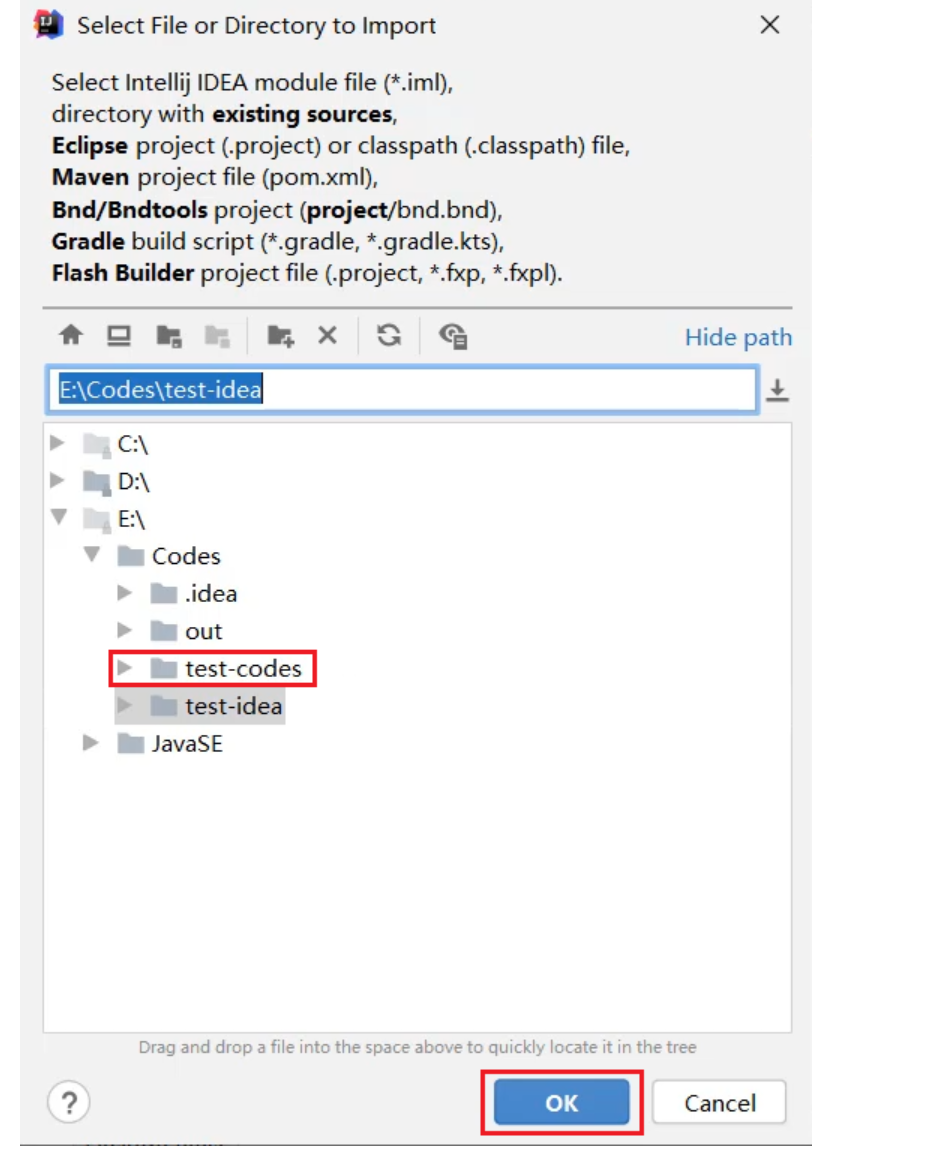Jump to the project directory icon
Image resolution: width=925 pixels, height=1157 pixels.
[x=168, y=336]
